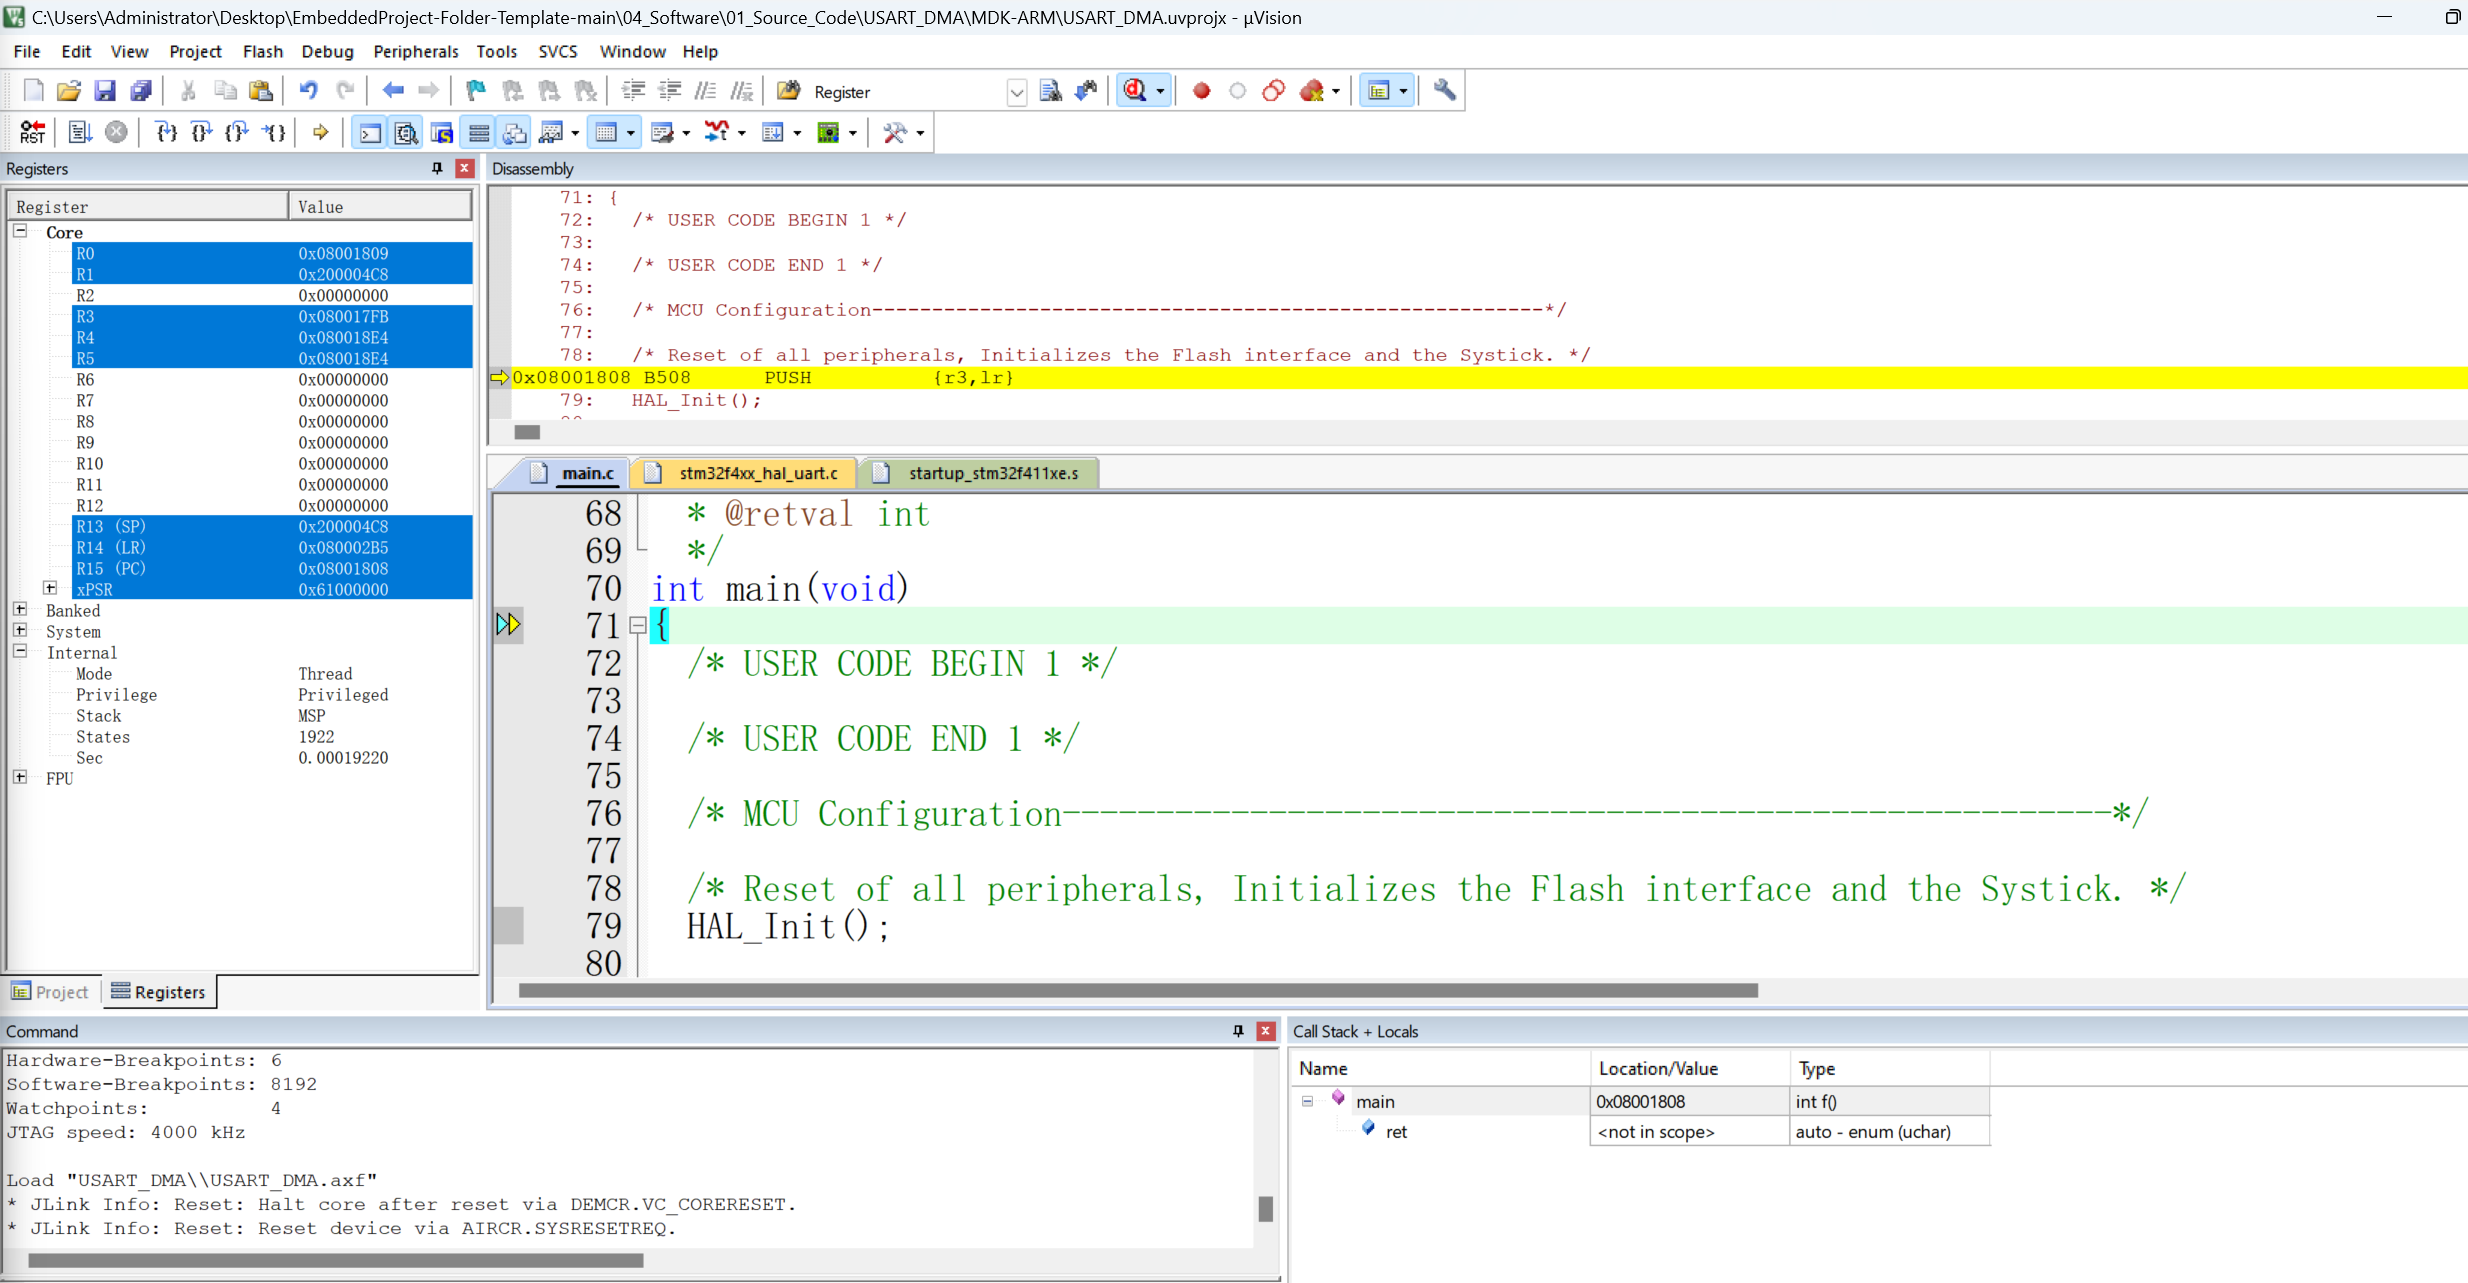2468x1283 pixels.
Task: Click the source editor horizontal scrollbar
Action: [x=1137, y=990]
